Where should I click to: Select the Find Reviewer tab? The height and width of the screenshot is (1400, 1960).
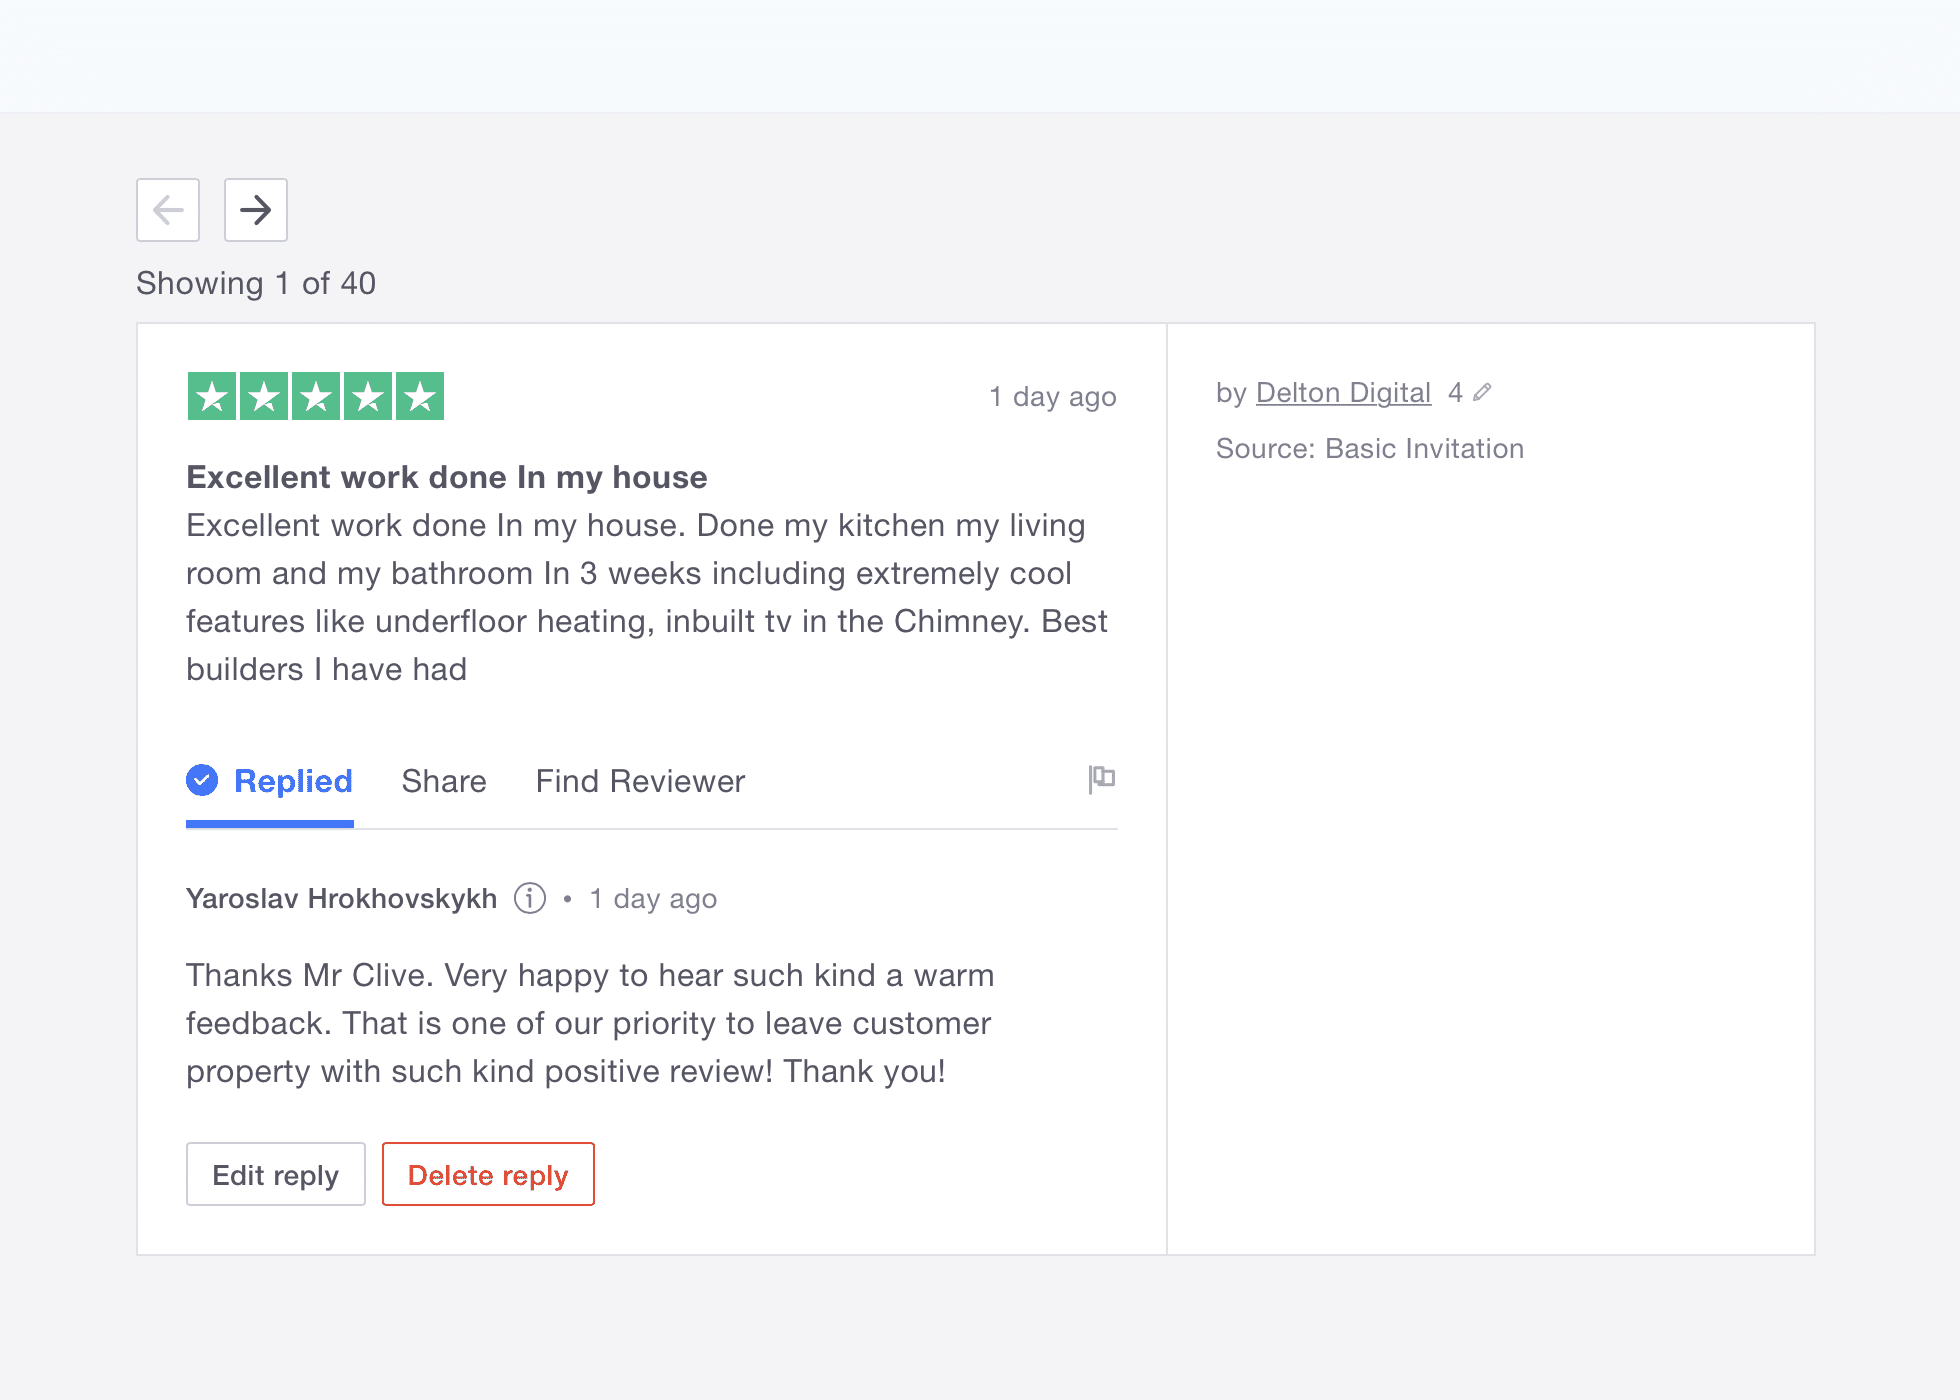640,781
